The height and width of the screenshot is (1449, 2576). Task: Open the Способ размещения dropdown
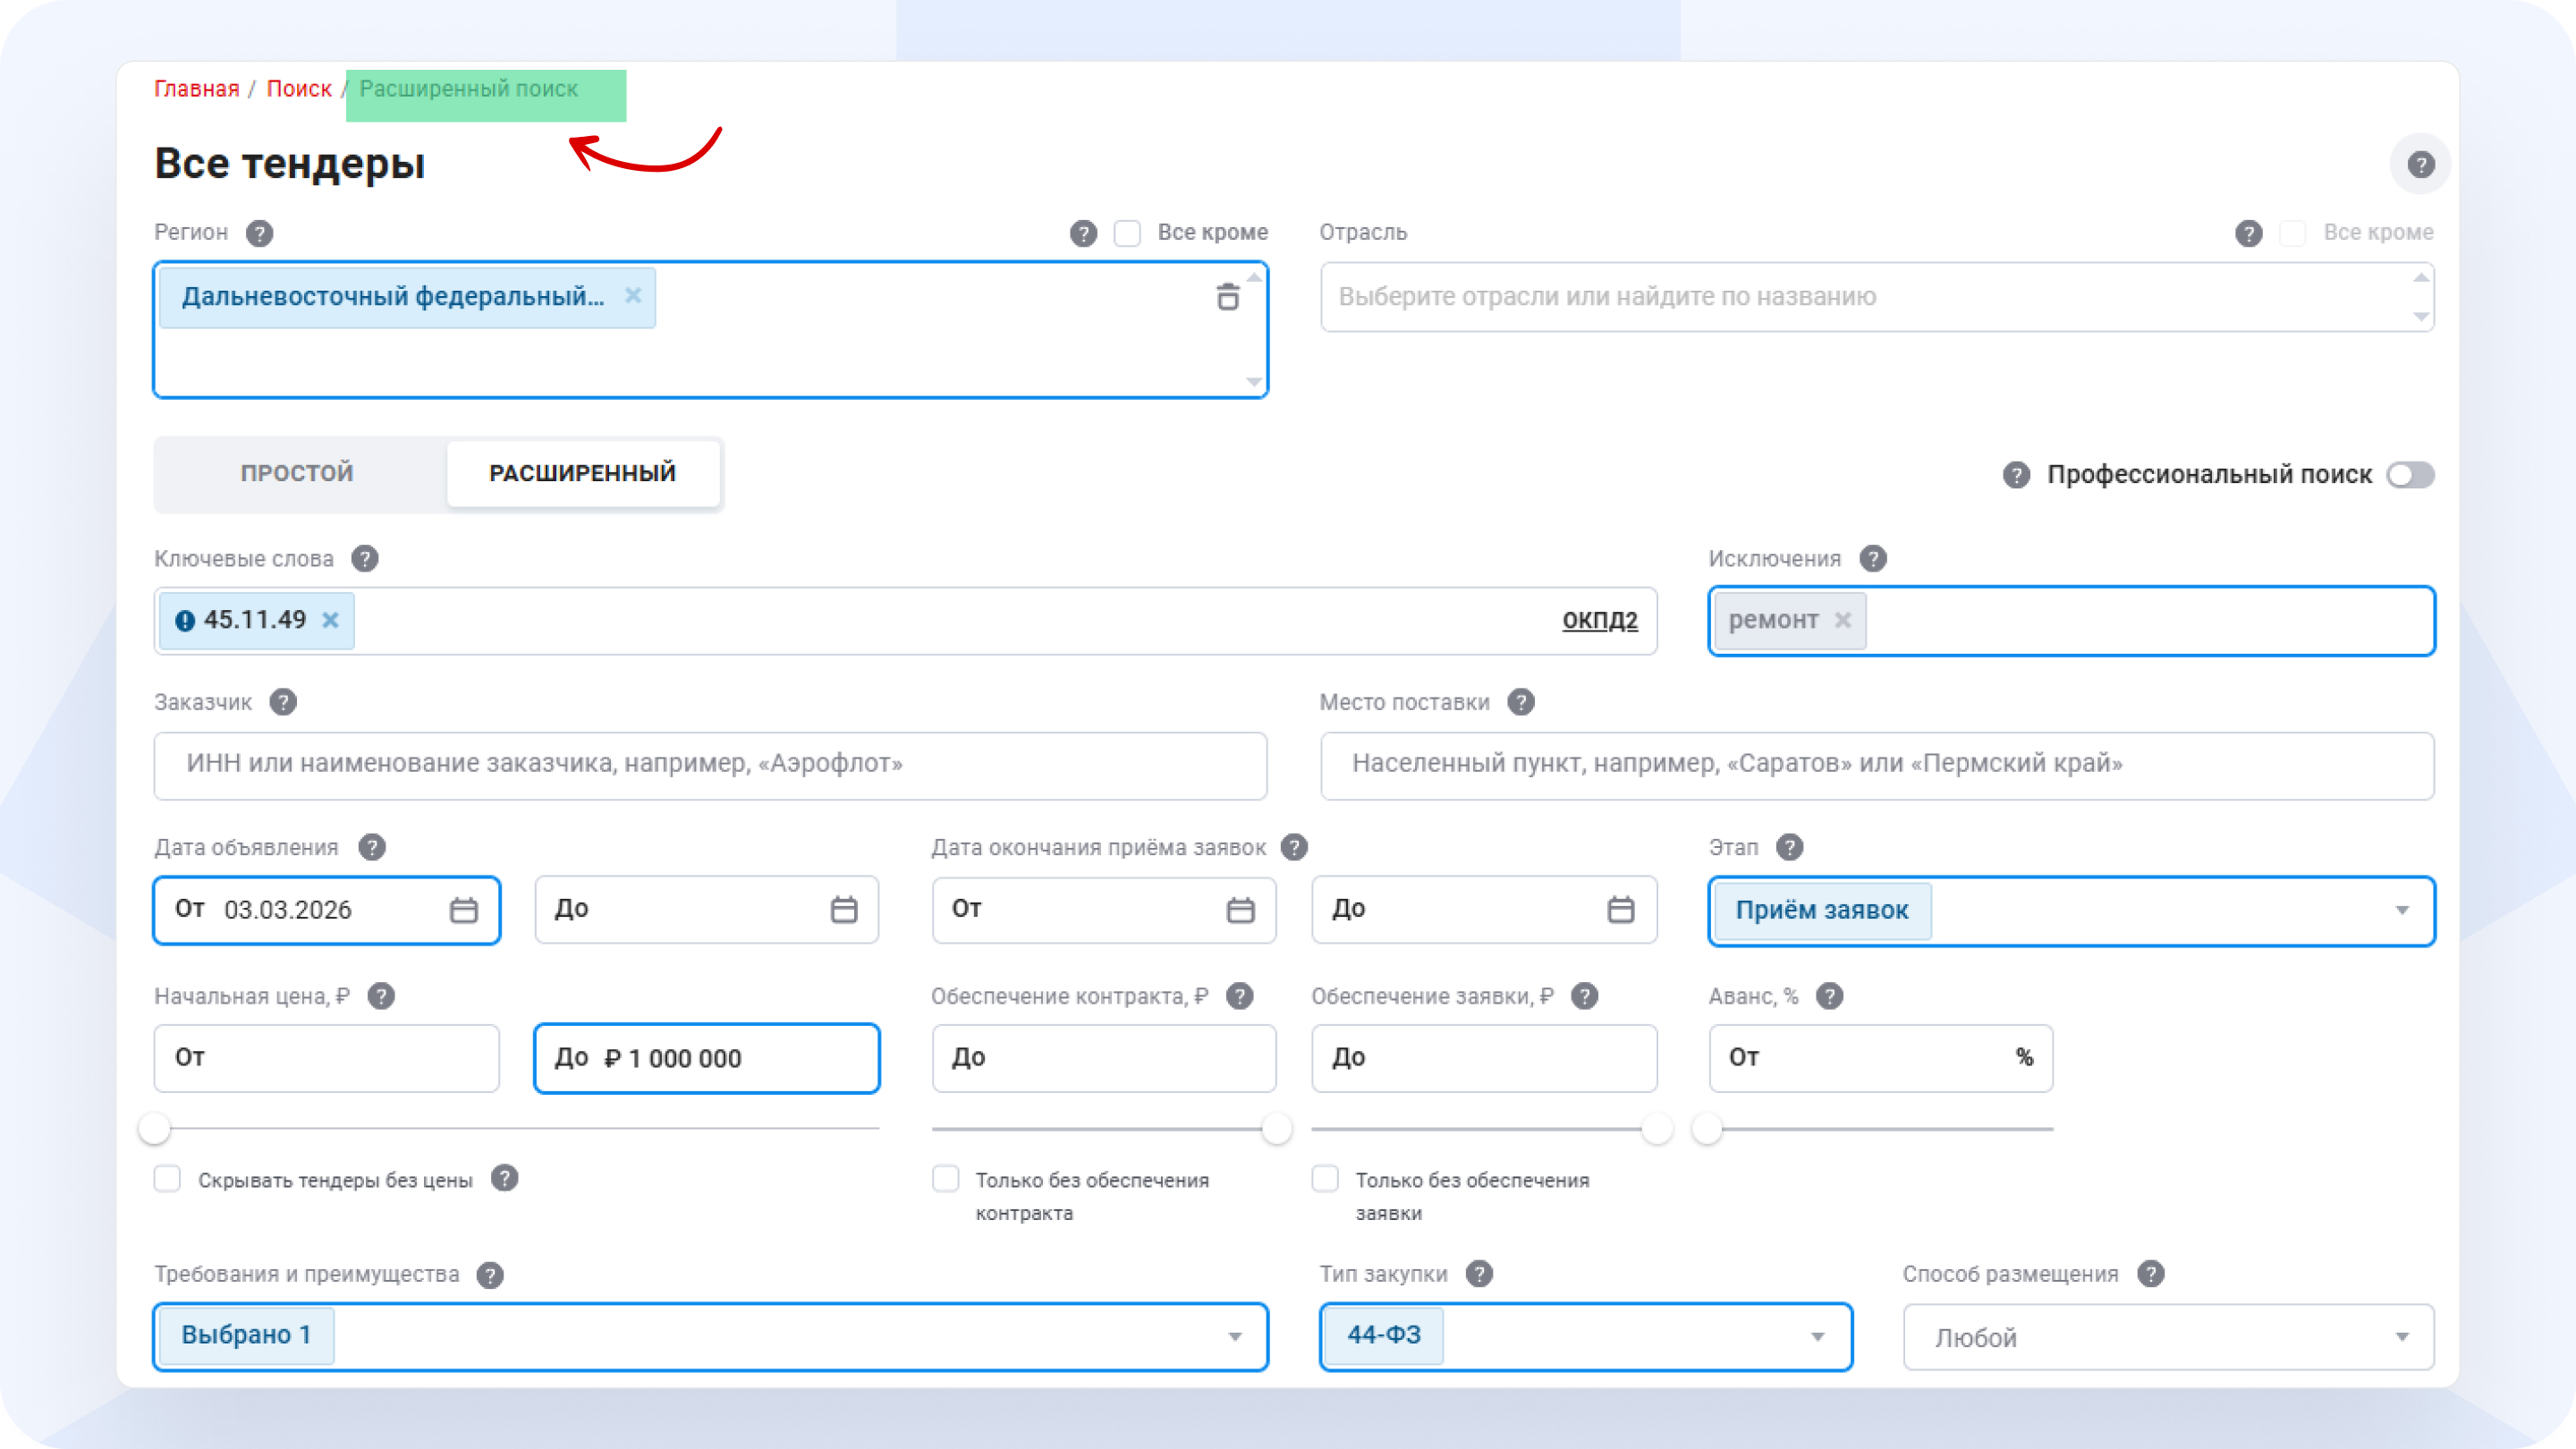[2402, 1336]
